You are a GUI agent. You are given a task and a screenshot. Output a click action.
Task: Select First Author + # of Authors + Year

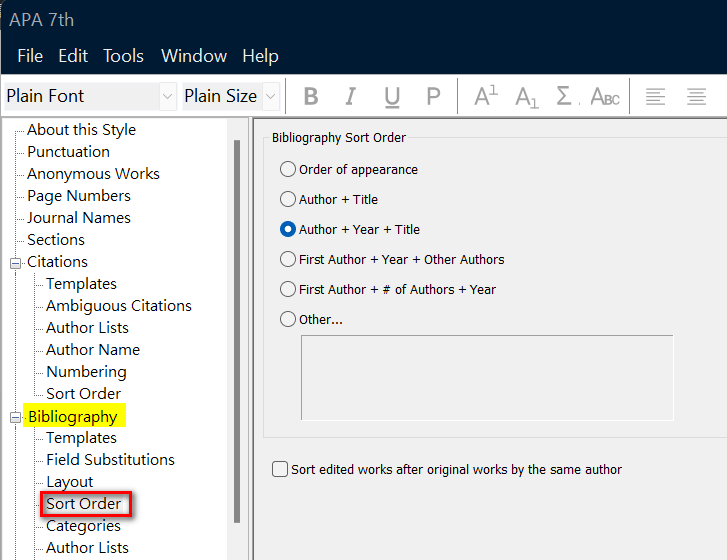point(287,289)
